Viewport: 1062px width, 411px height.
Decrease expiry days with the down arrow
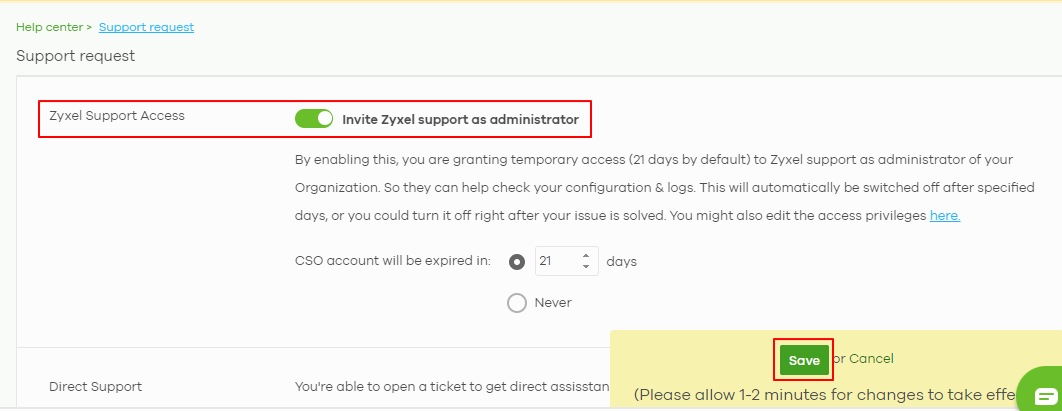pos(586,266)
